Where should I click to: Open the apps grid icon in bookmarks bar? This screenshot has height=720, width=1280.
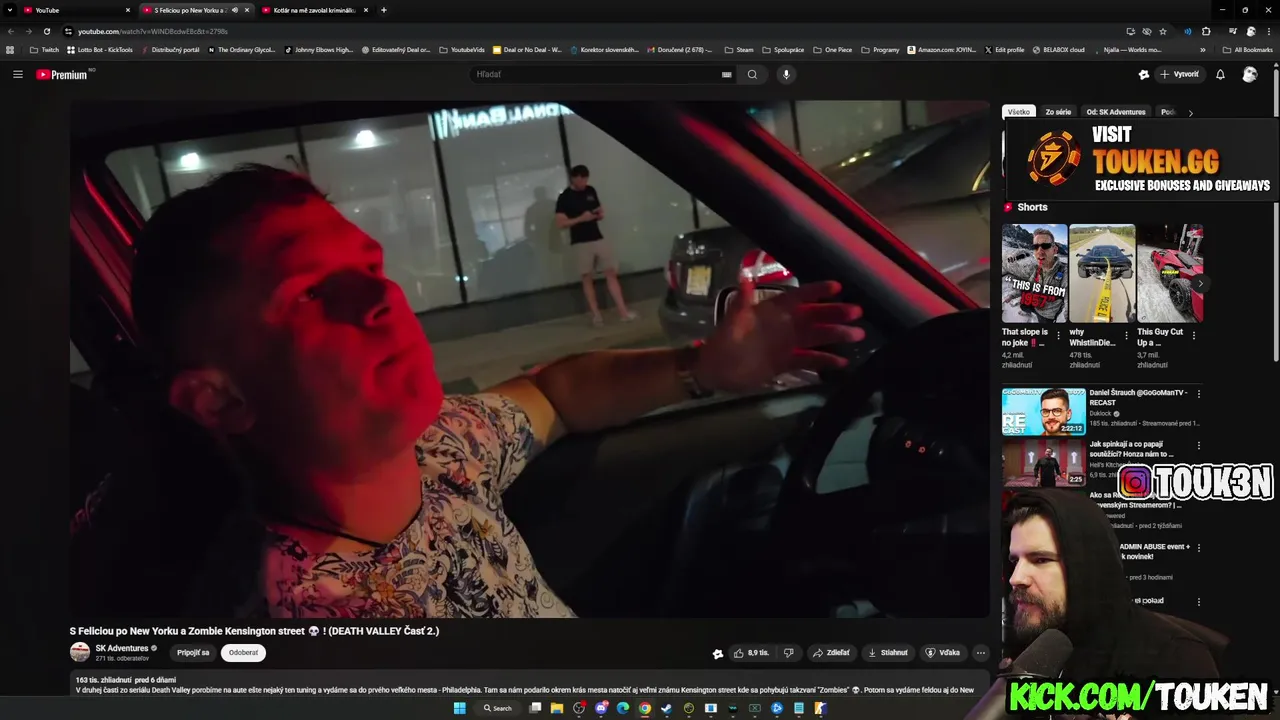10,49
